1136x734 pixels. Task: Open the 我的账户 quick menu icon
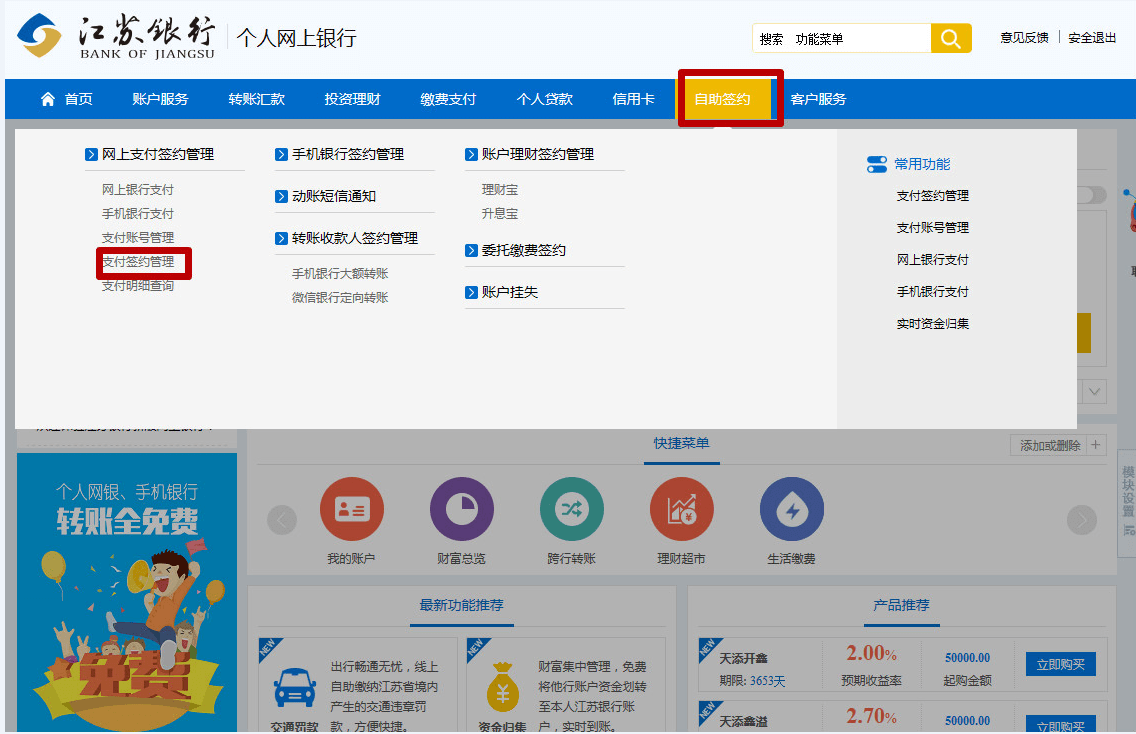point(351,510)
